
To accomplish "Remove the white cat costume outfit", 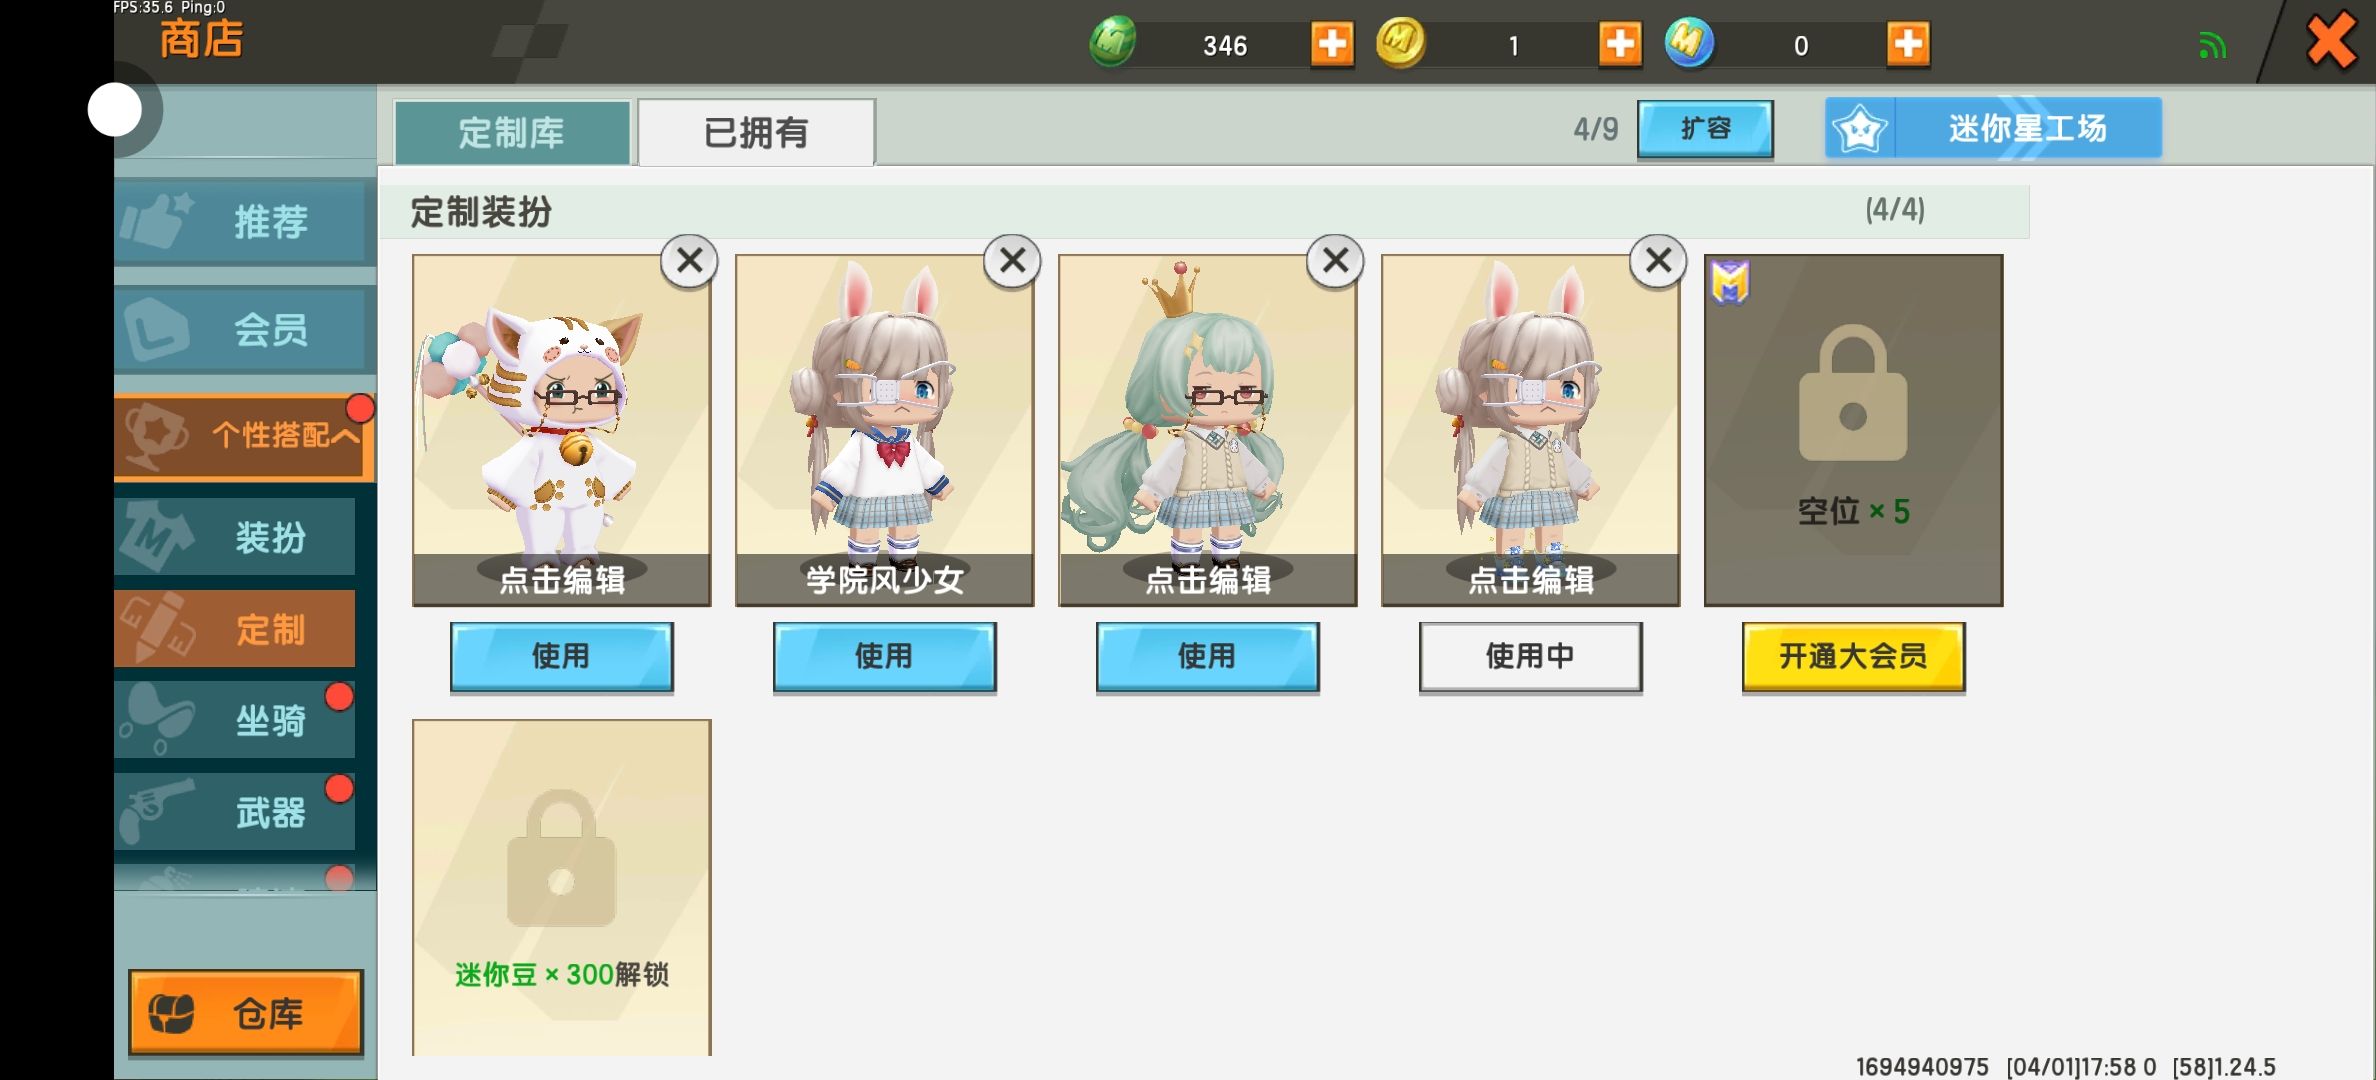I will 689,261.
